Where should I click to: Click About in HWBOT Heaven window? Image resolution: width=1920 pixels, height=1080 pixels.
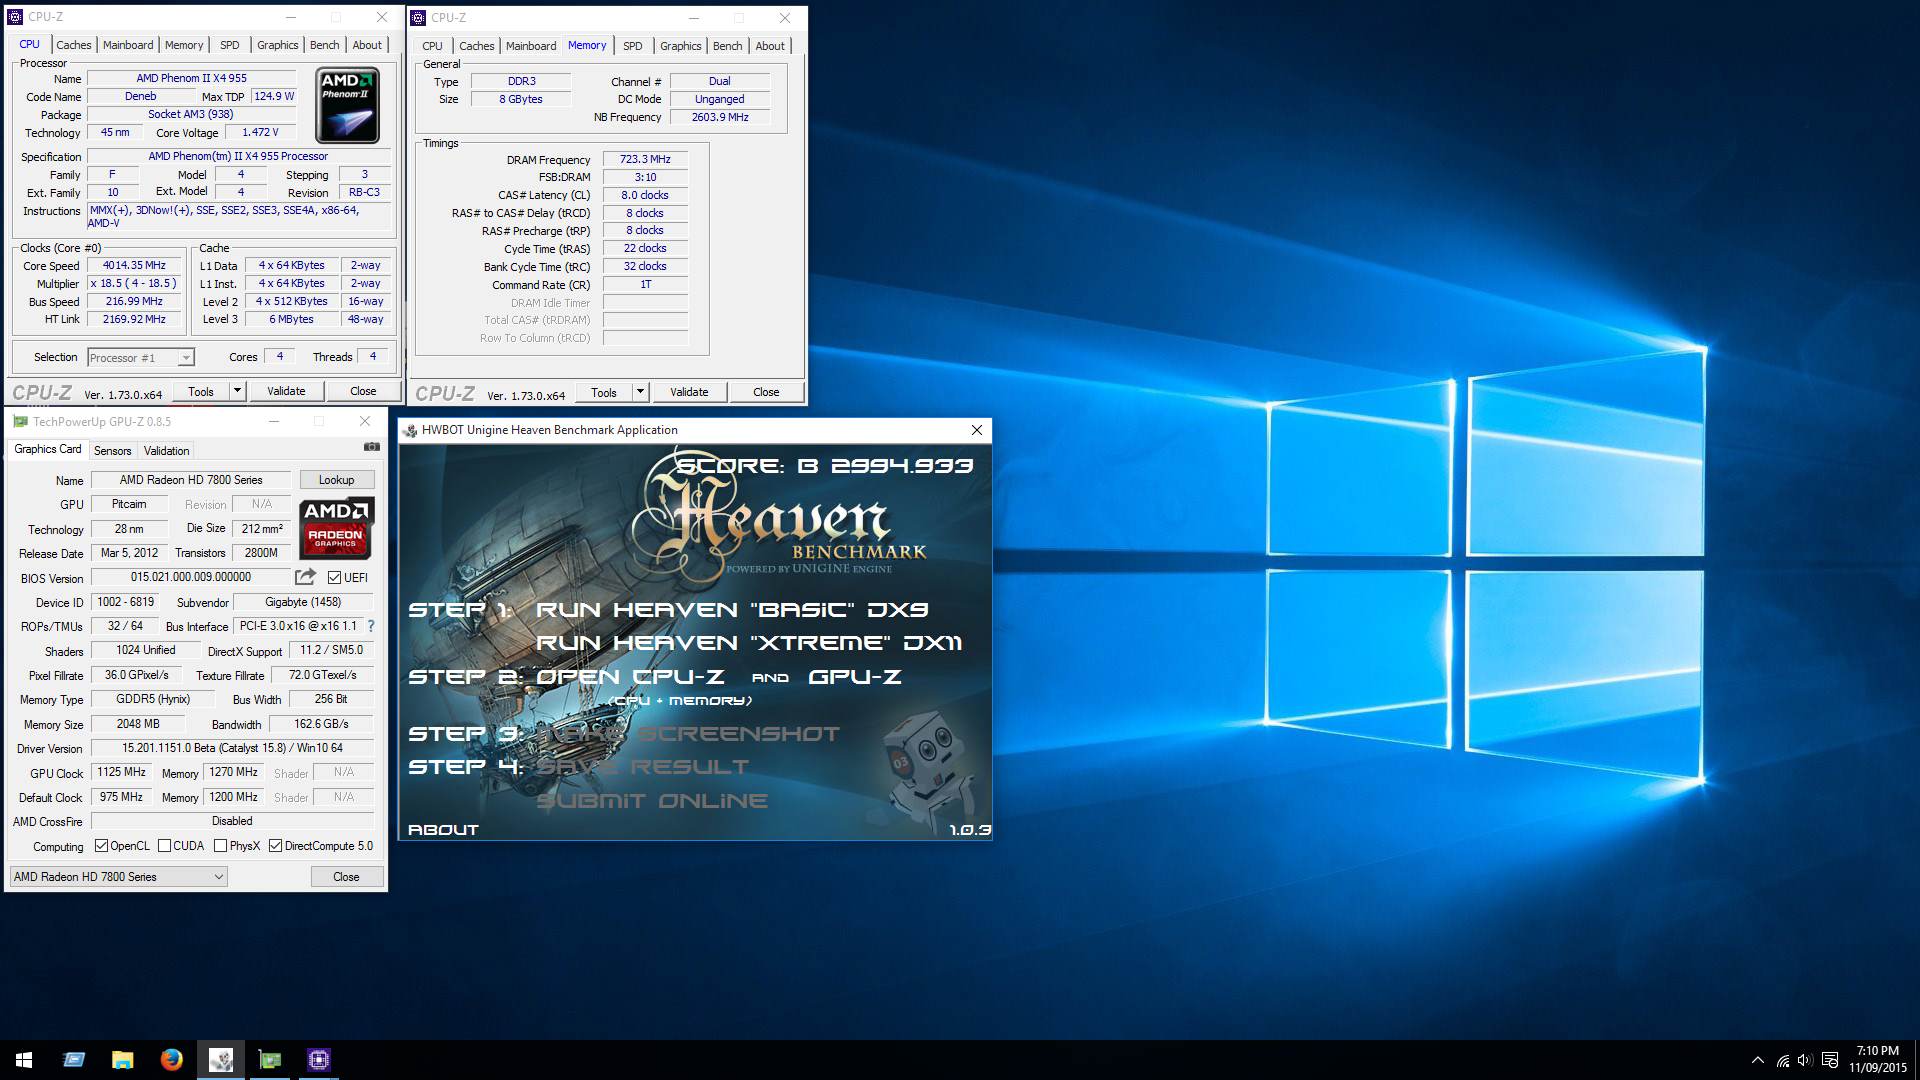(443, 829)
